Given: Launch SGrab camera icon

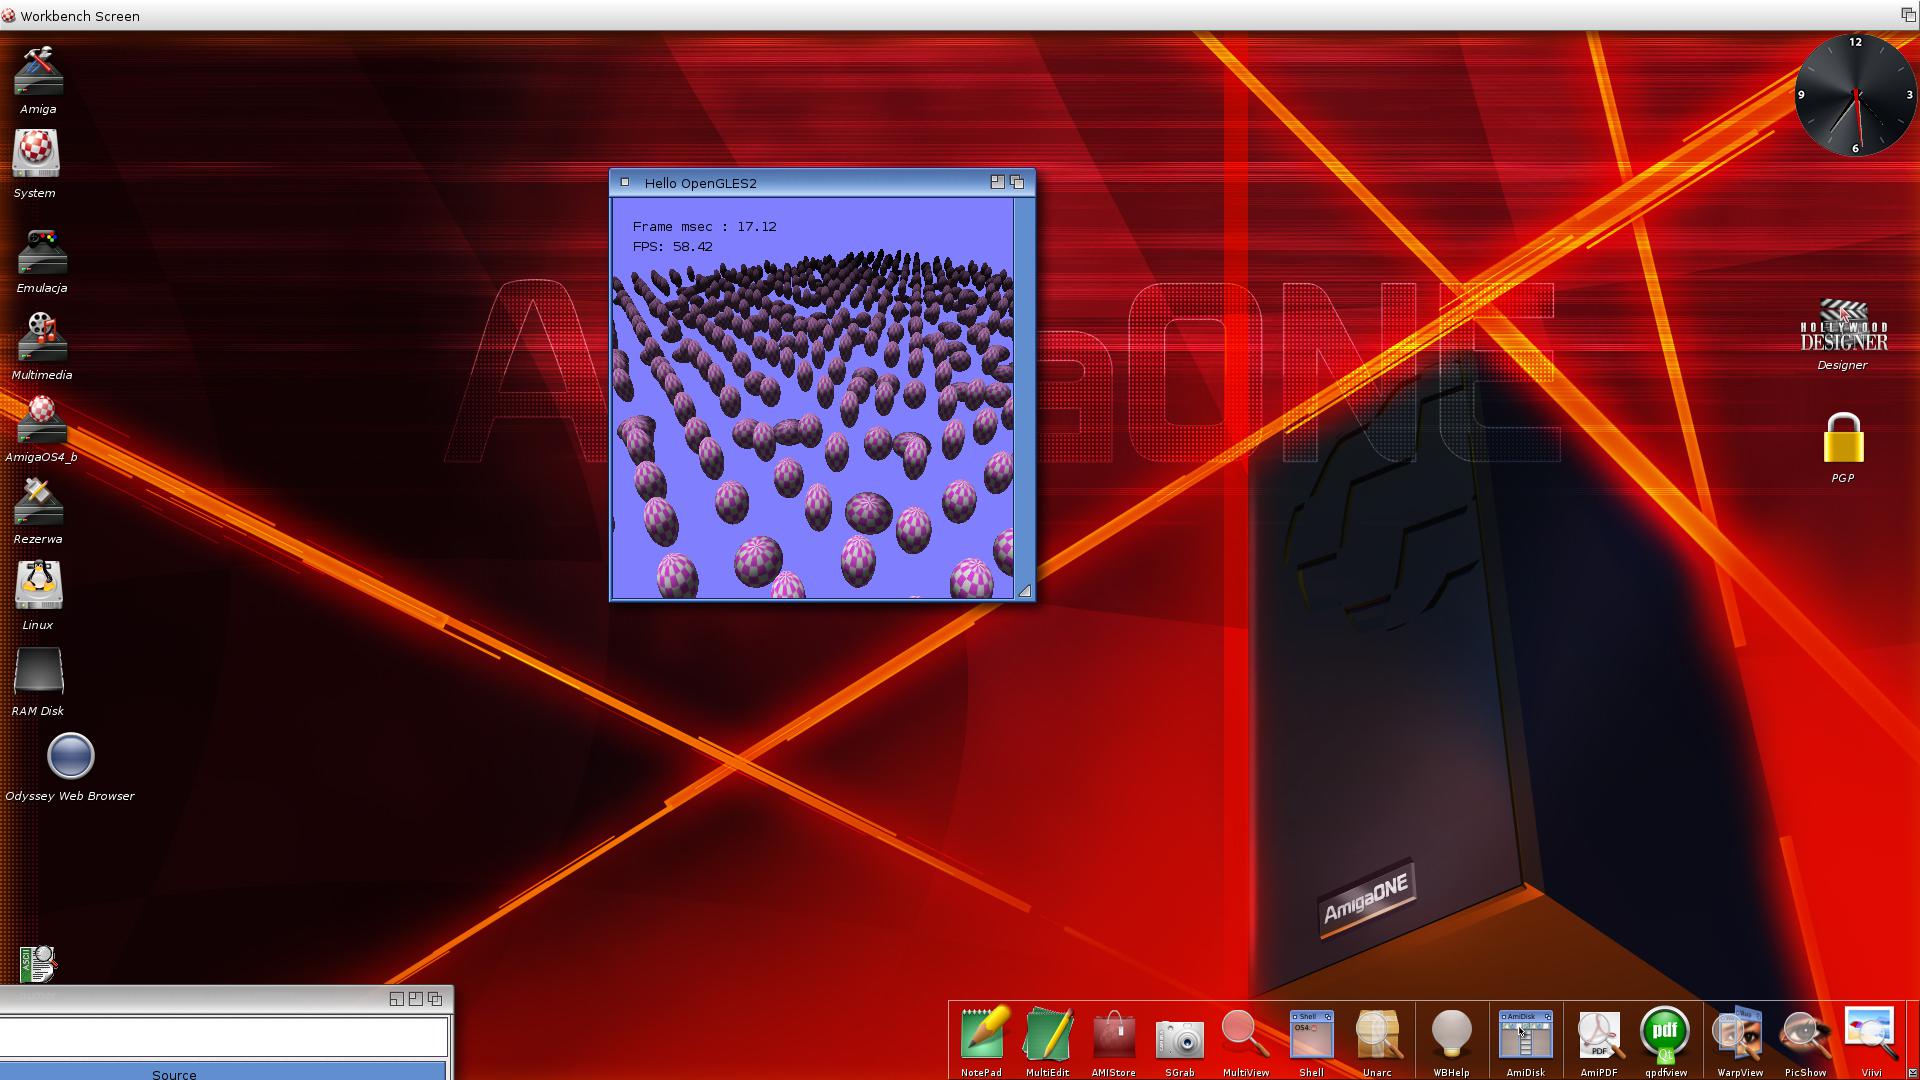Looking at the screenshot, I should pyautogui.click(x=1179, y=1040).
